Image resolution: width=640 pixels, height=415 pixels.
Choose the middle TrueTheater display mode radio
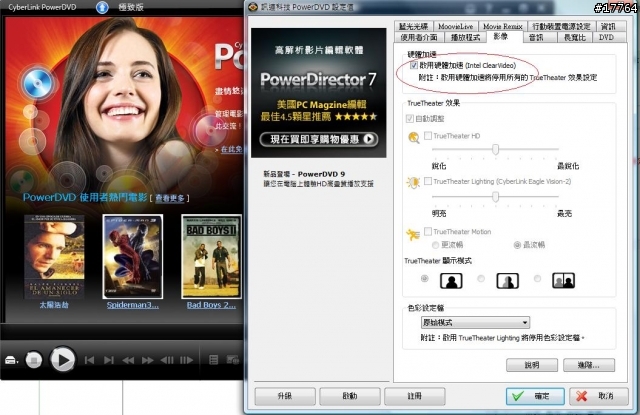(481, 279)
